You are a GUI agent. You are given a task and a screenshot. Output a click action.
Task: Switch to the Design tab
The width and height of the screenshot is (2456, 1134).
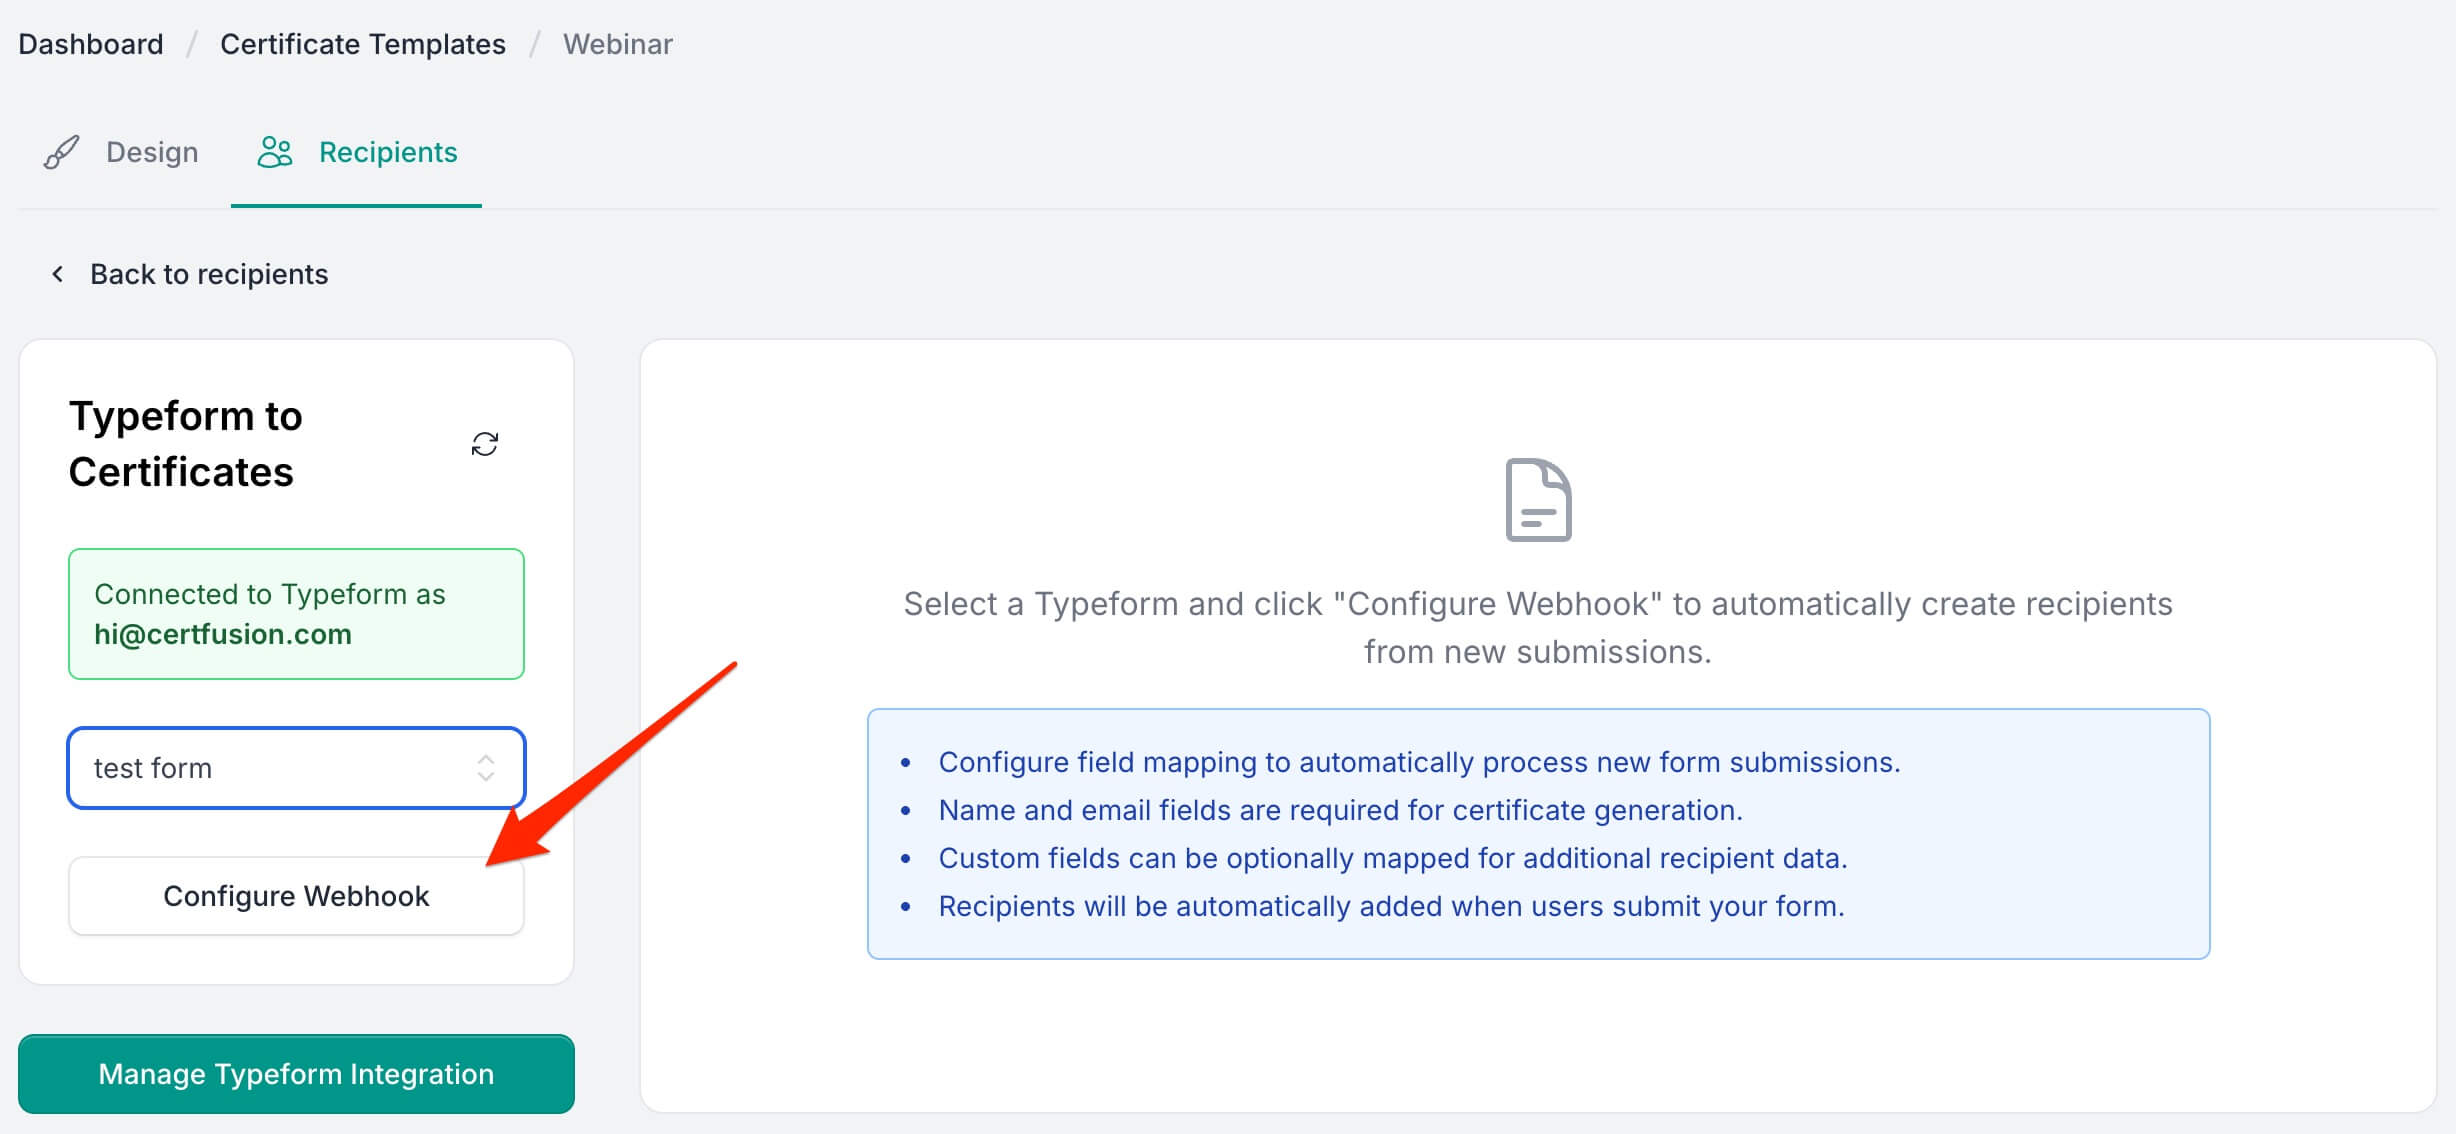pyautogui.click(x=152, y=152)
